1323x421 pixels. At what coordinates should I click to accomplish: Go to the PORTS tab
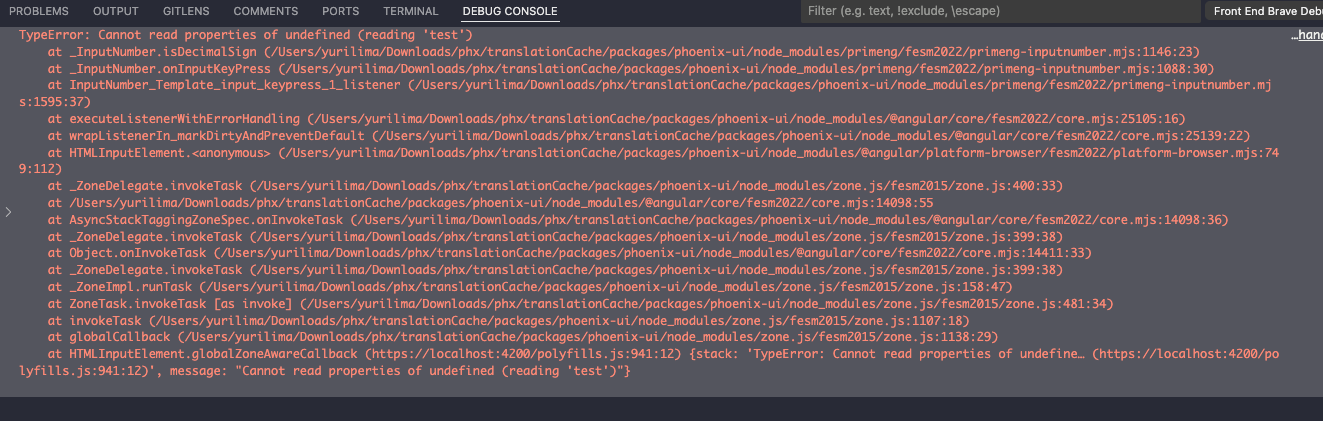click(341, 11)
